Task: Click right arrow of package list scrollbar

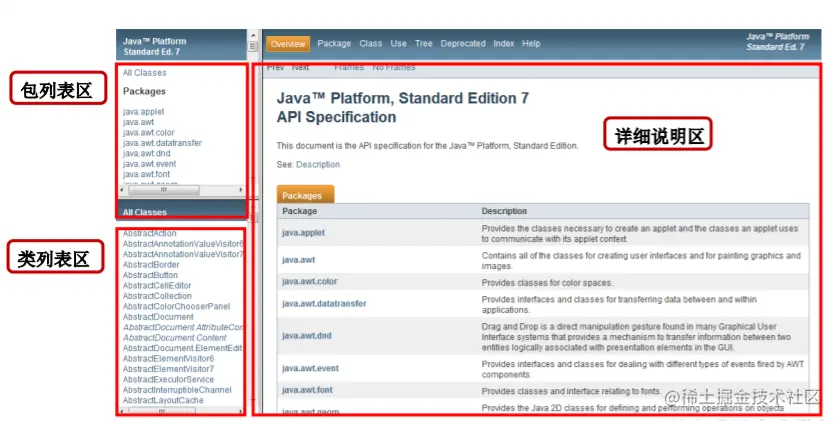Action: pyautogui.click(x=241, y=189)
